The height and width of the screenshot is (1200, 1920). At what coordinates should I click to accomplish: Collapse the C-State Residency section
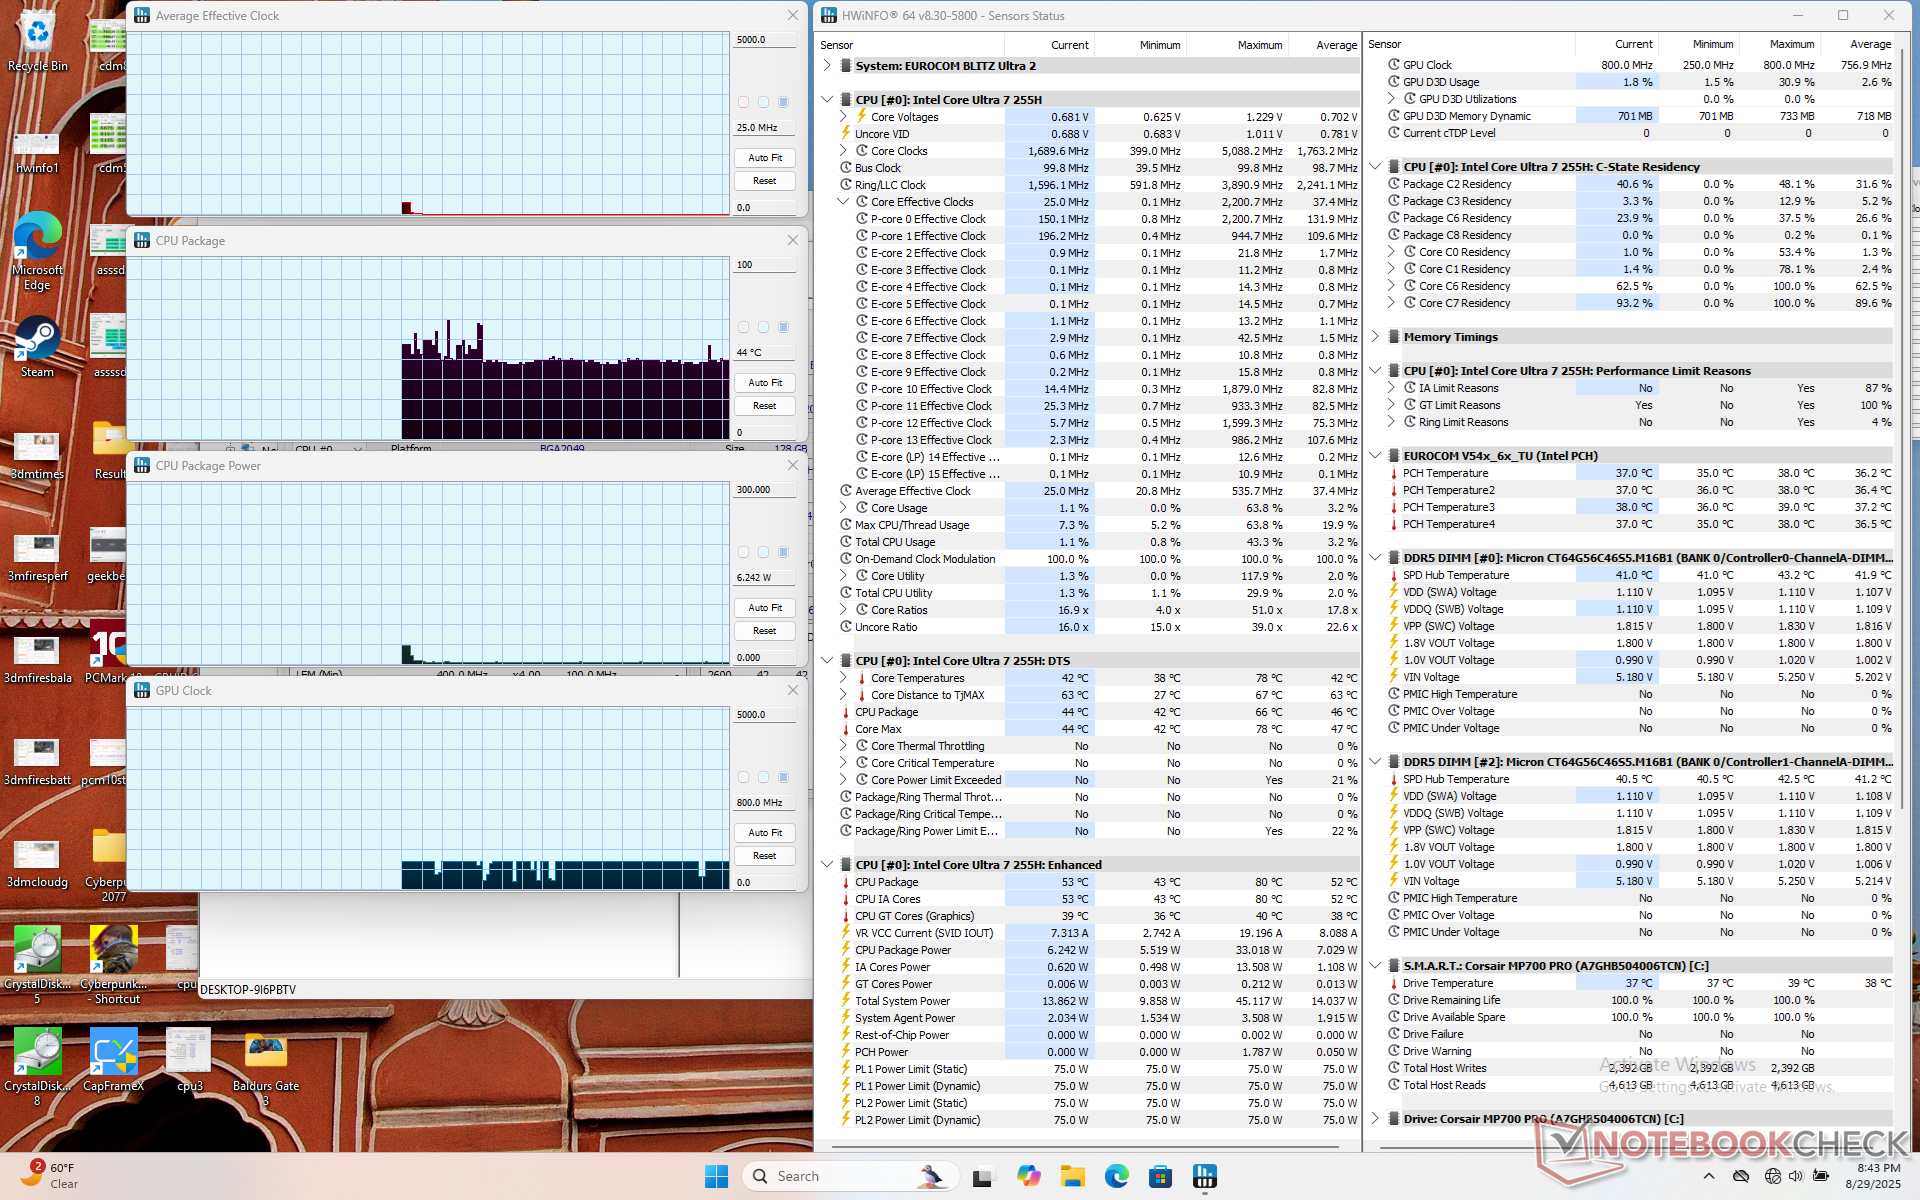pos(1375,167)
